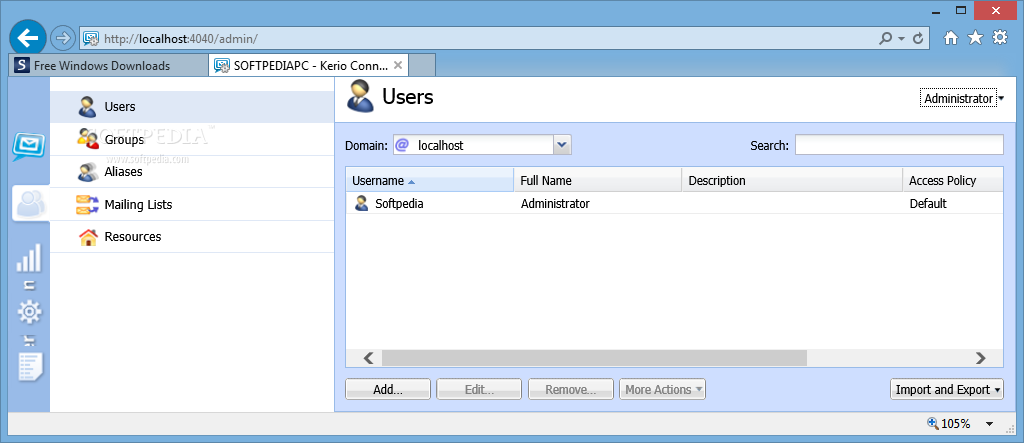Open the browser tools gear icon

coord(1000,37)
